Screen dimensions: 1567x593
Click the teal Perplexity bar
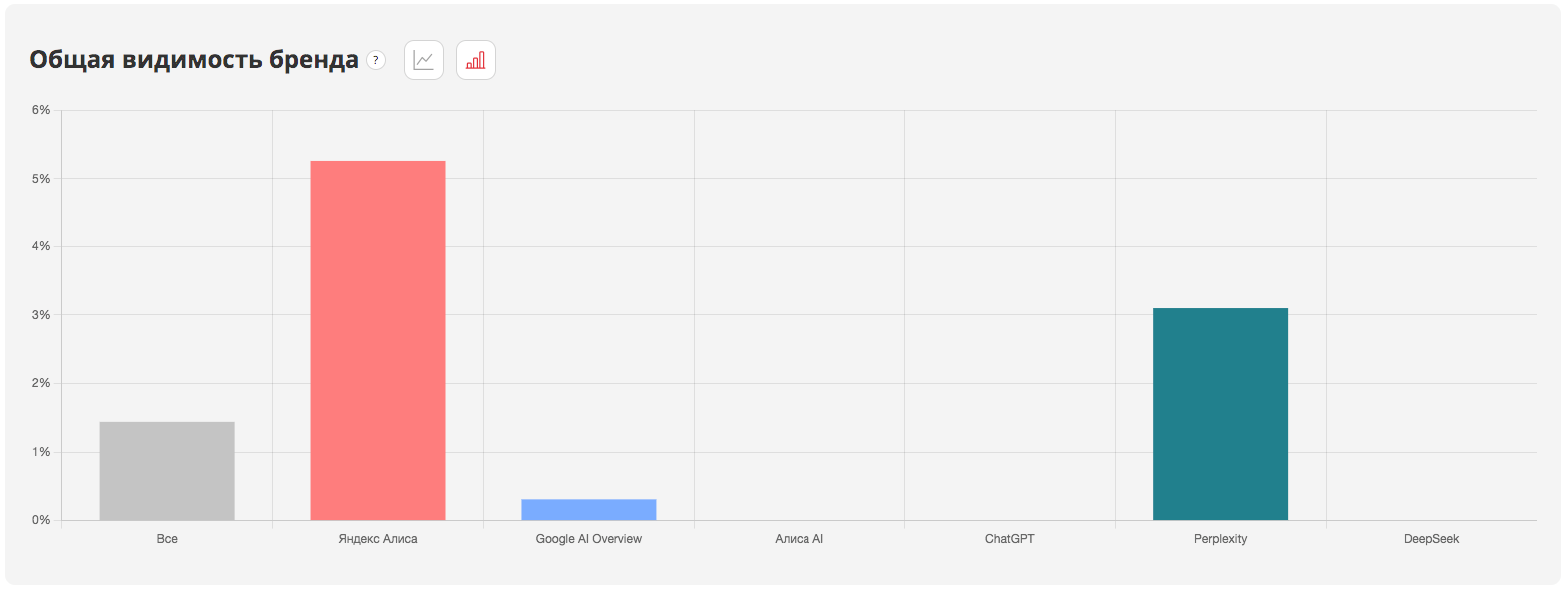[x=1220, y=414]
